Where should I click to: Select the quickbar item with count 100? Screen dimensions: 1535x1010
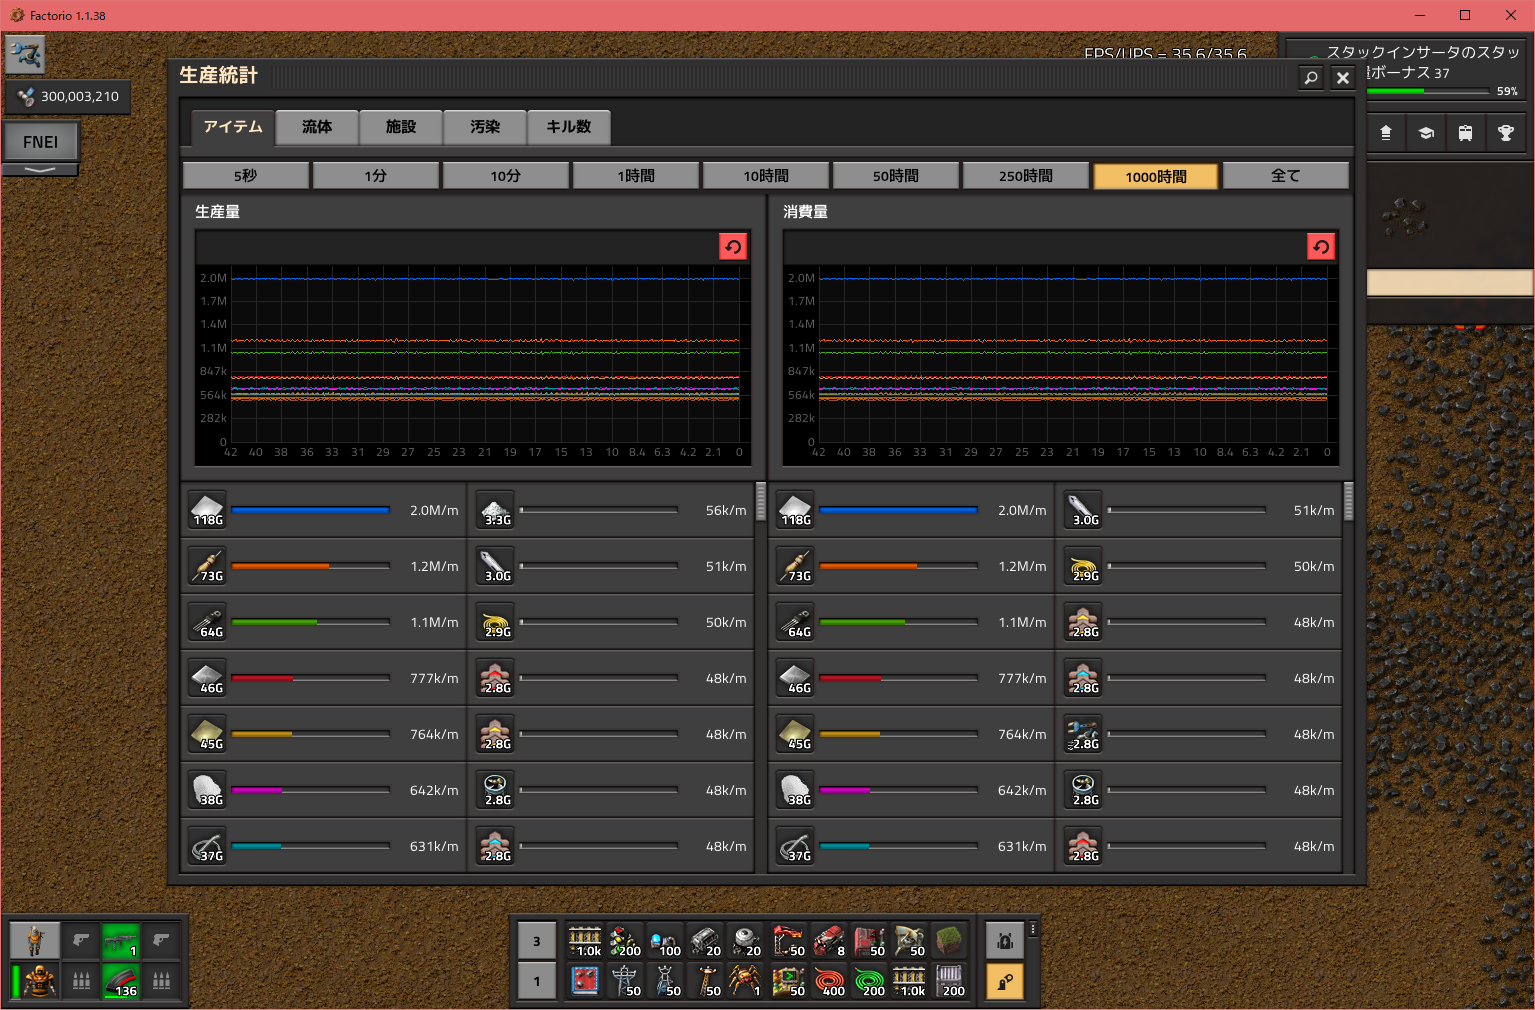pos(665,940)
